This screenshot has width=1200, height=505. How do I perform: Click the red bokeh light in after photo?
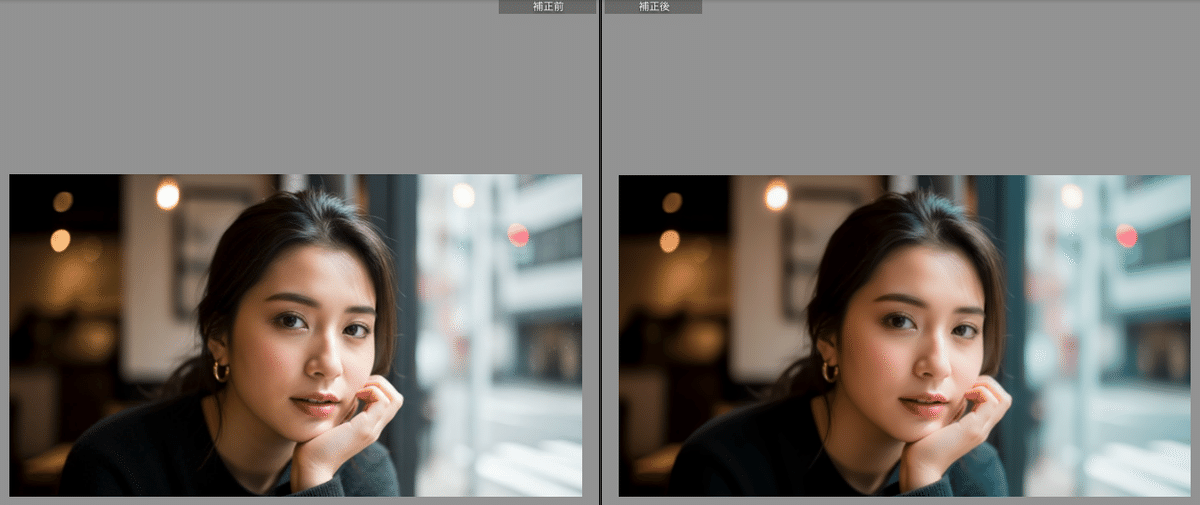[1127, 236]
